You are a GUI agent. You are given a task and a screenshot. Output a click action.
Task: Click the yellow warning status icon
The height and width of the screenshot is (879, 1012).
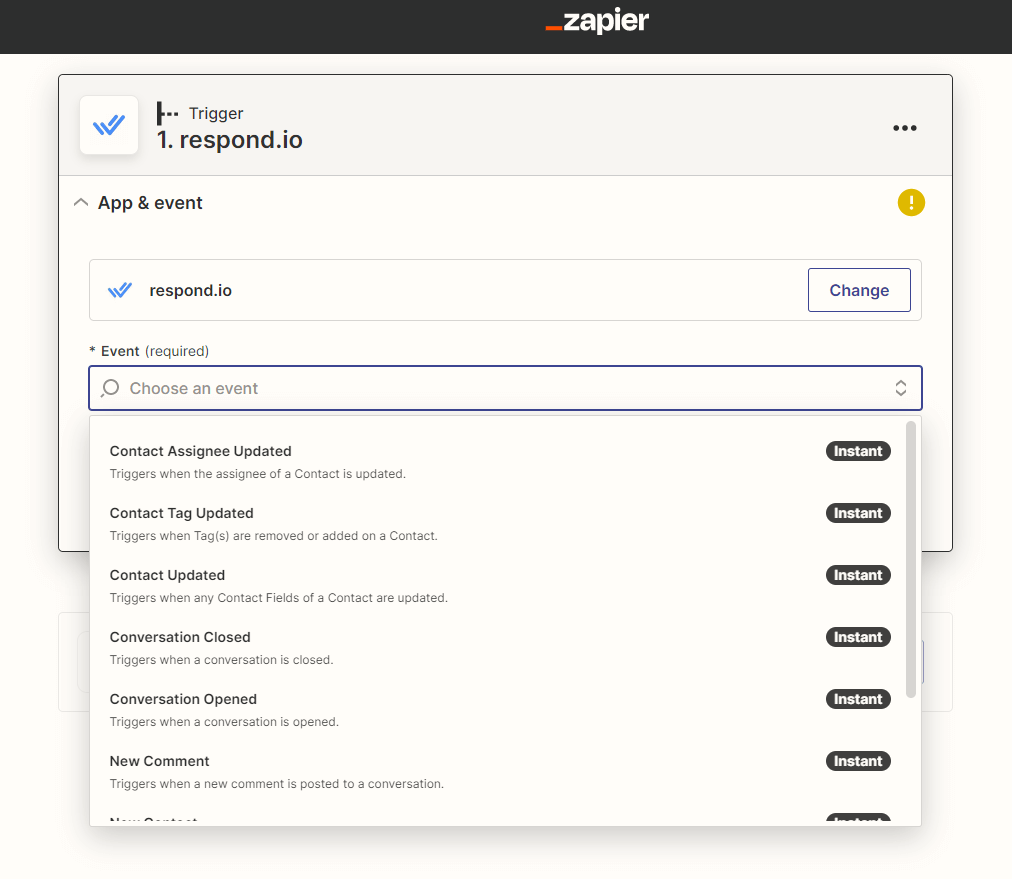[911, 203]
